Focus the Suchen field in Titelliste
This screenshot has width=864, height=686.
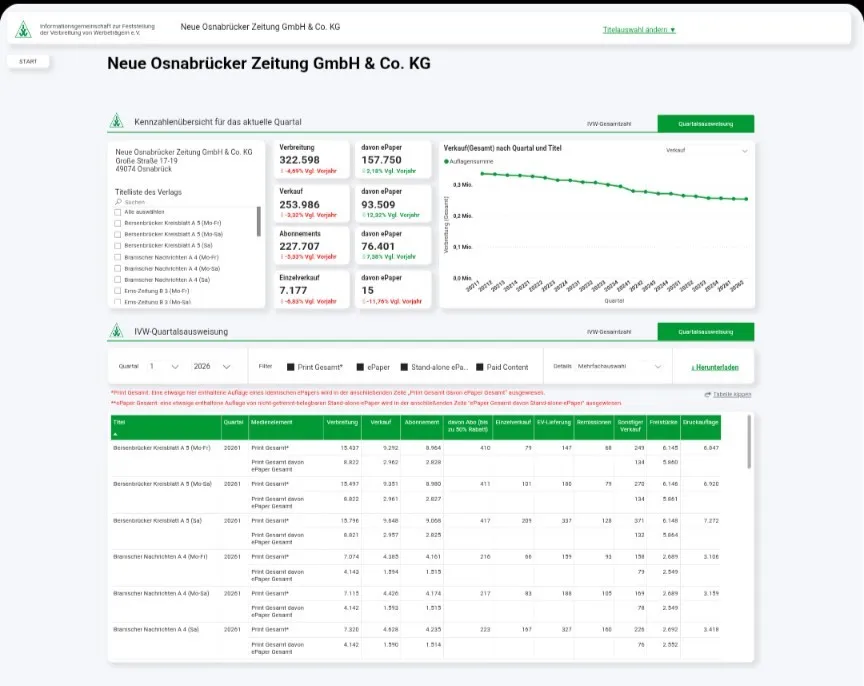coord(185,202)
